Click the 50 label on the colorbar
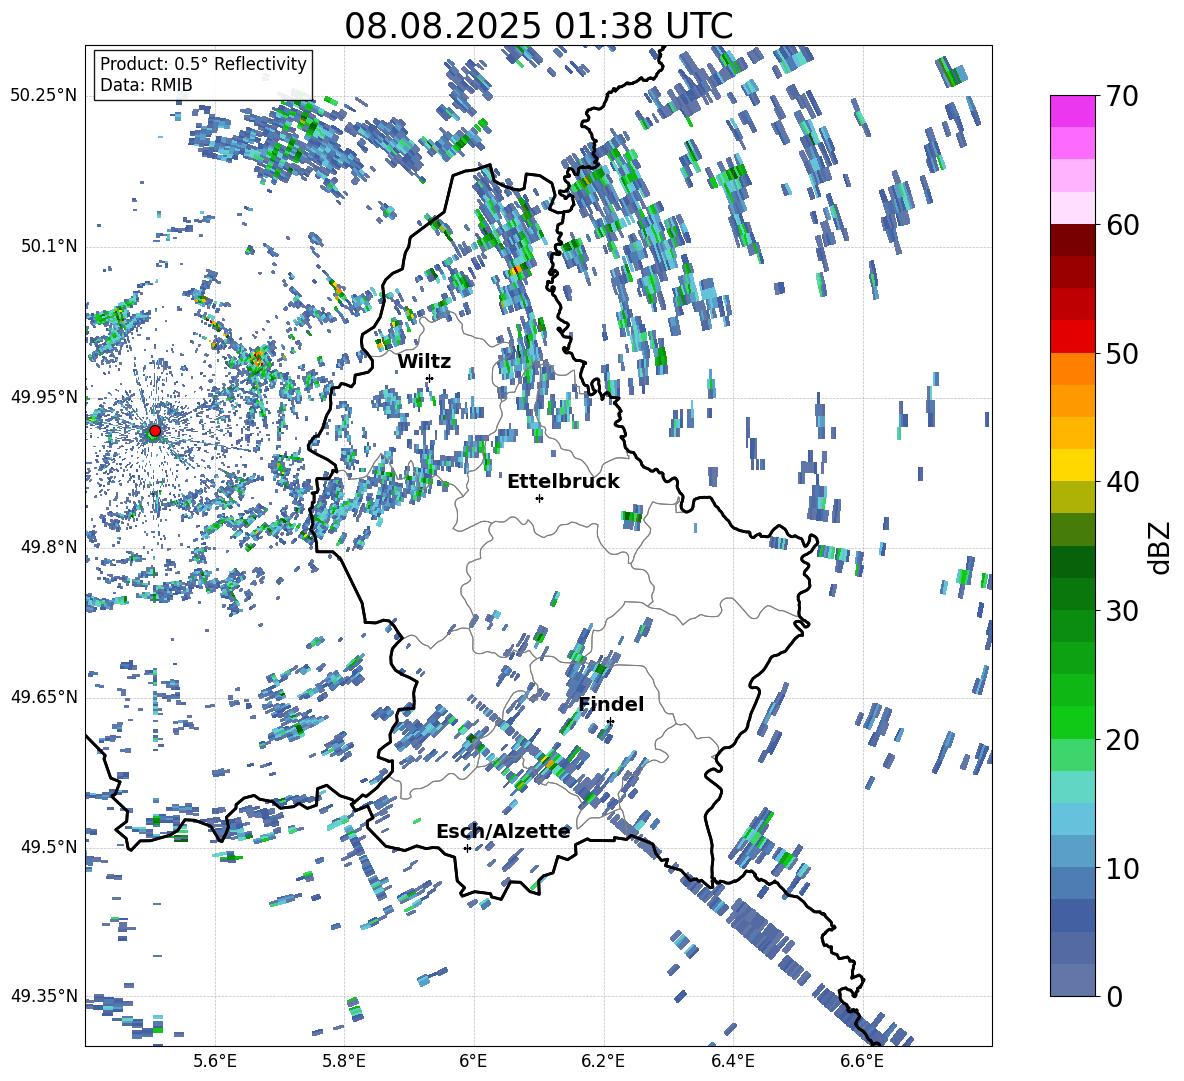 pyautogui.click(x=1121, y=354)
